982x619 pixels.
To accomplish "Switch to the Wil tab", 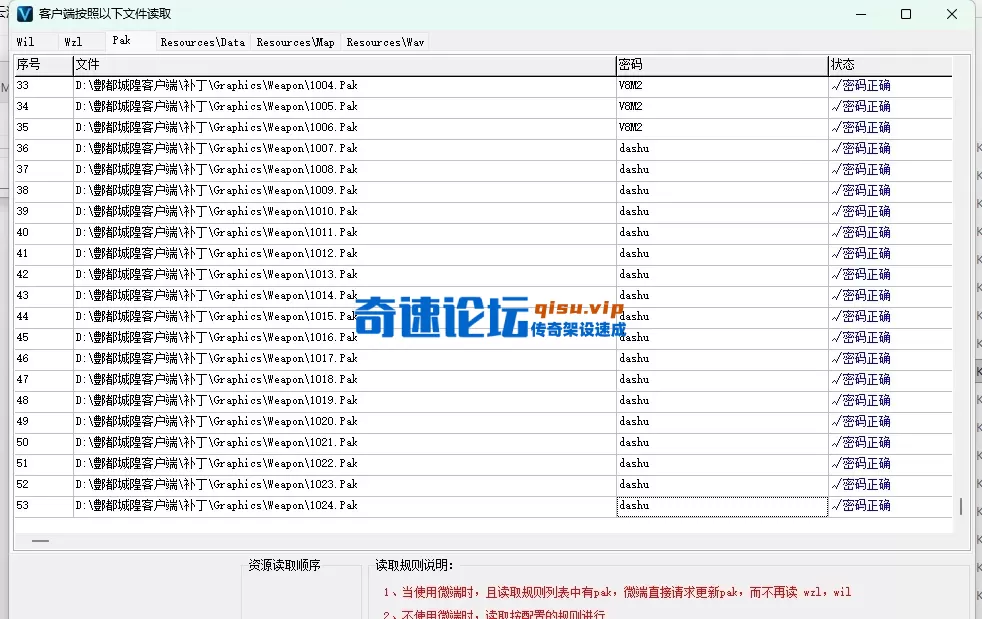I will pyautogui.click(x=26, y=42).
